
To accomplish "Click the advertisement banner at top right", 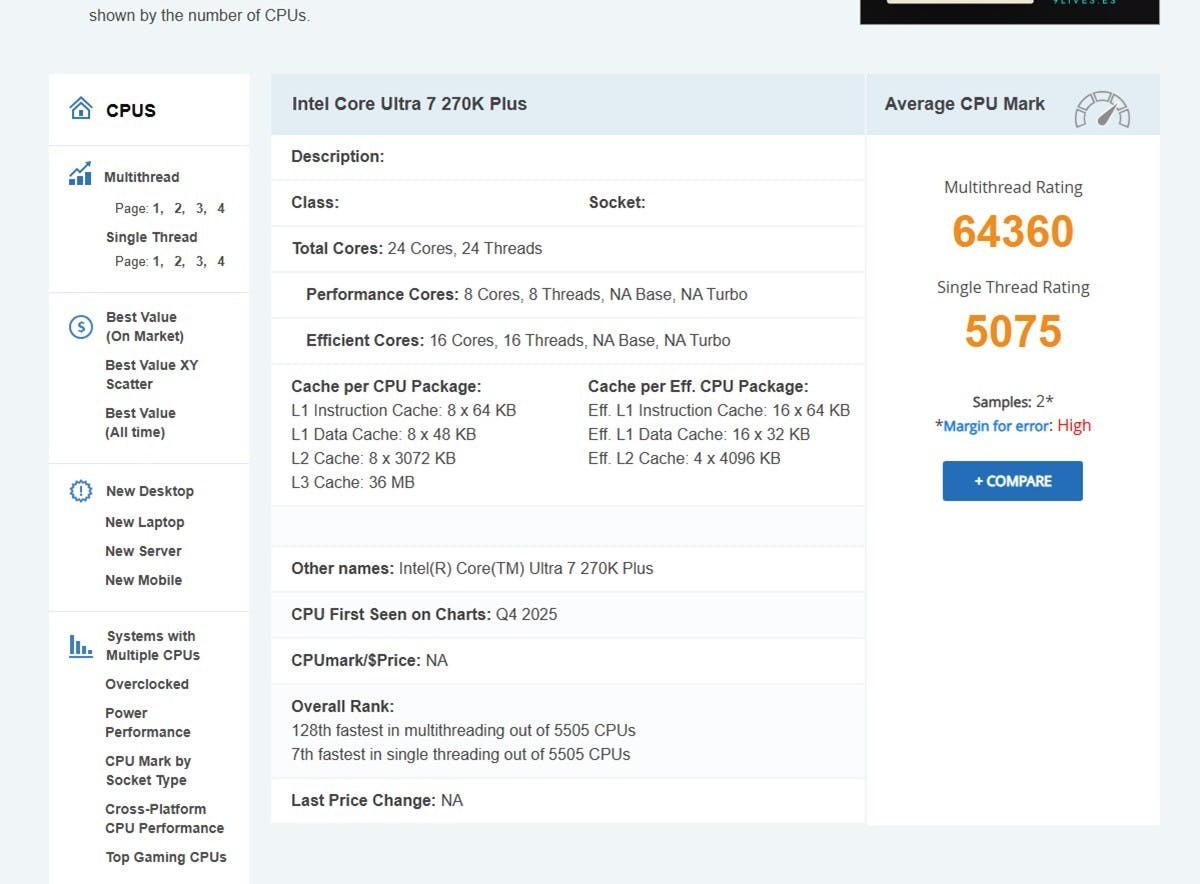I will (x=1009, y=11).
